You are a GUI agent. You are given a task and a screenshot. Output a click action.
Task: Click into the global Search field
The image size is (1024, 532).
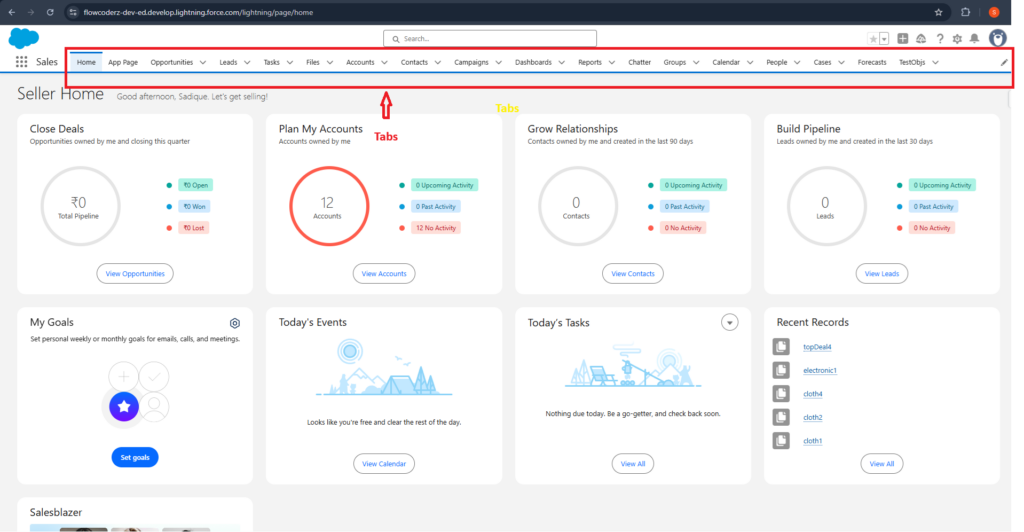tap(490, 39)
